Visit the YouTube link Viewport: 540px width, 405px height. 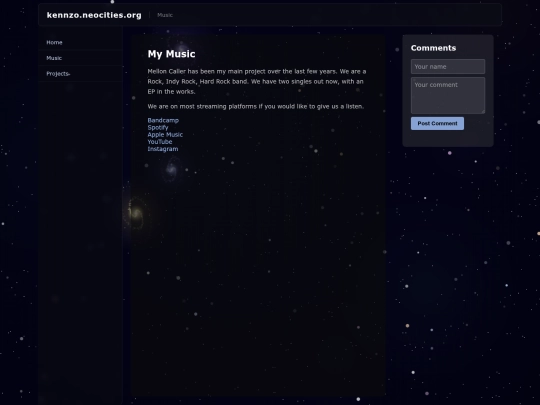(x=160, y=142)
